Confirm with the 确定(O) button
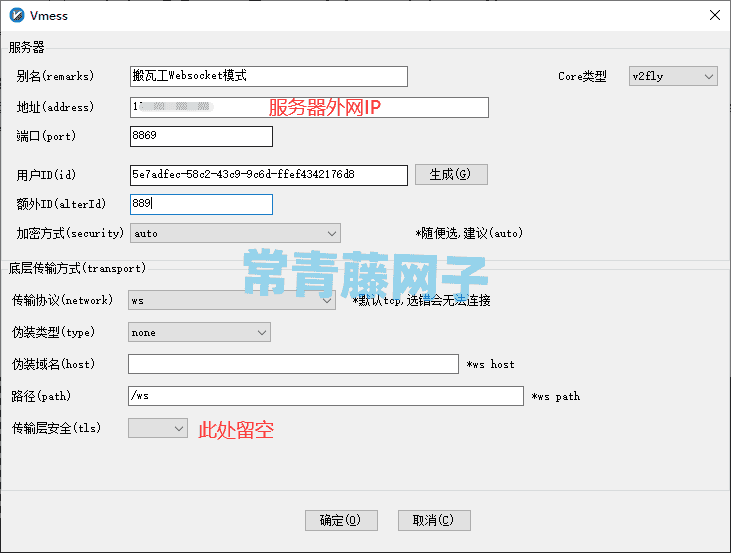 coord(341,520)
